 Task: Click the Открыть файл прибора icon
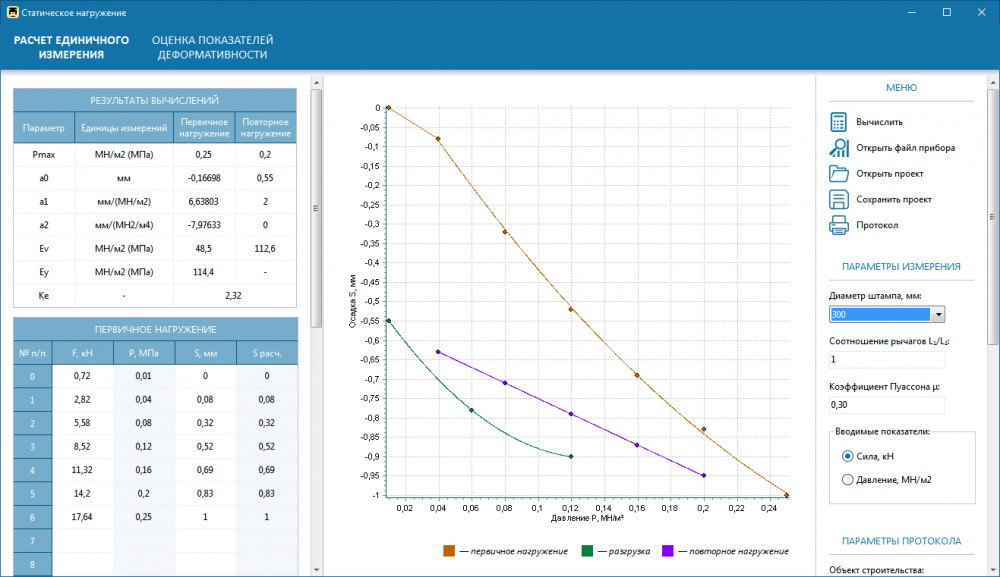pyautogui.click(x=838, y=148)
